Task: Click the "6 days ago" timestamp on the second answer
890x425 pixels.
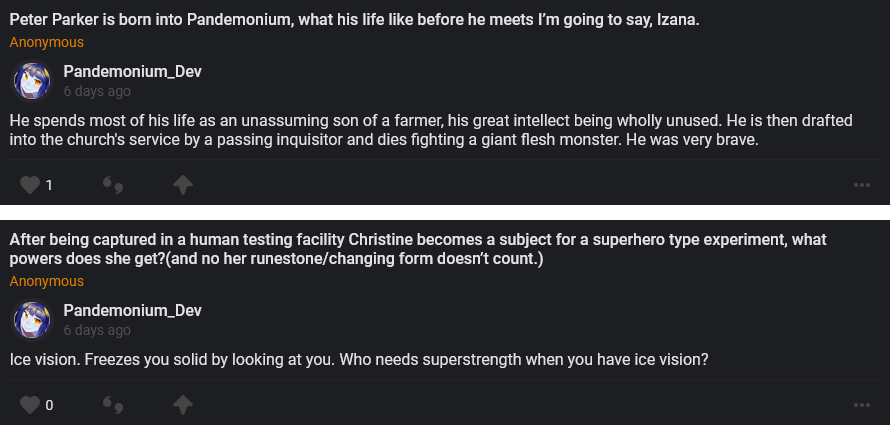Action: (97, 330)
